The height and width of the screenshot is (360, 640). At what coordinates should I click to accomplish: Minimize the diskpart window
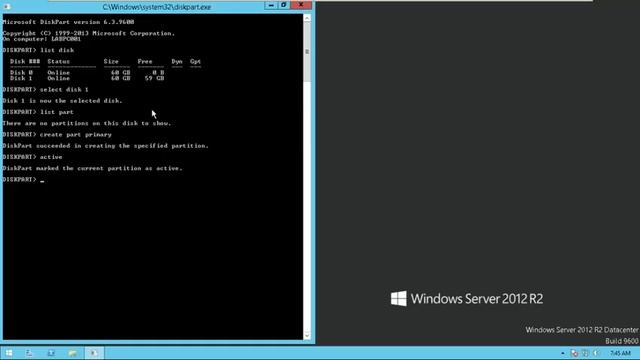271,5
